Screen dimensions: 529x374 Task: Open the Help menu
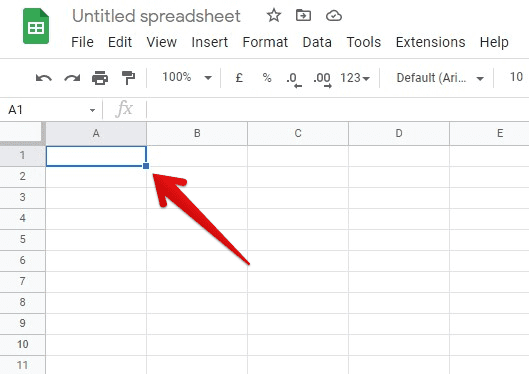tap(494, 42)
